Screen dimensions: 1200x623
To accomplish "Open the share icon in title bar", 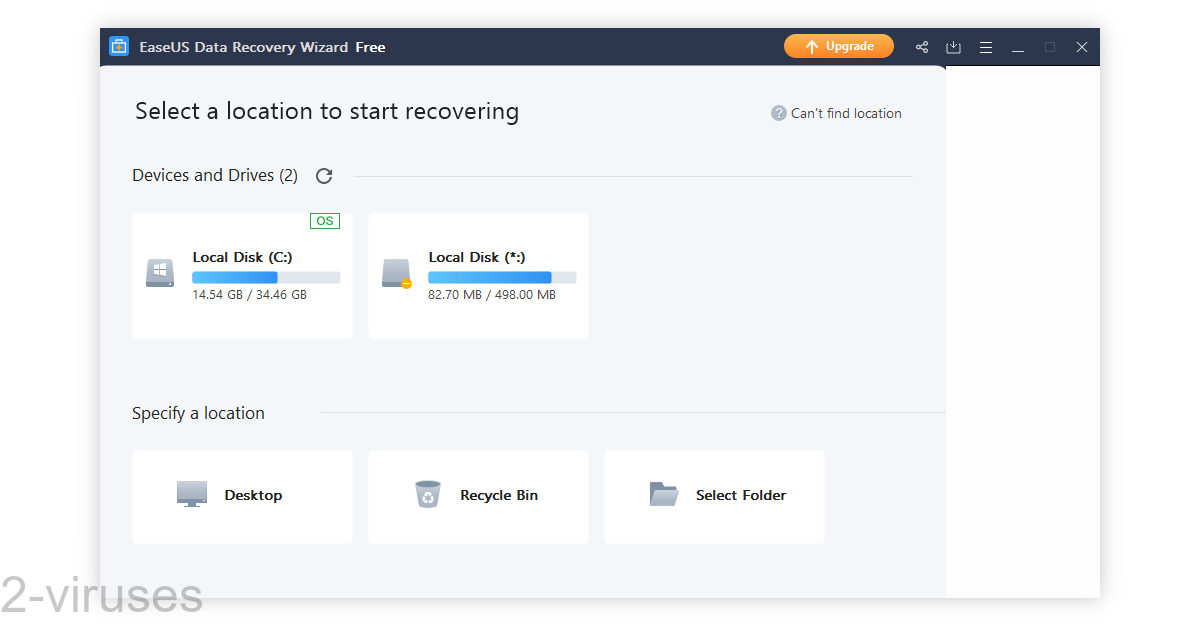I will (922, 47).
